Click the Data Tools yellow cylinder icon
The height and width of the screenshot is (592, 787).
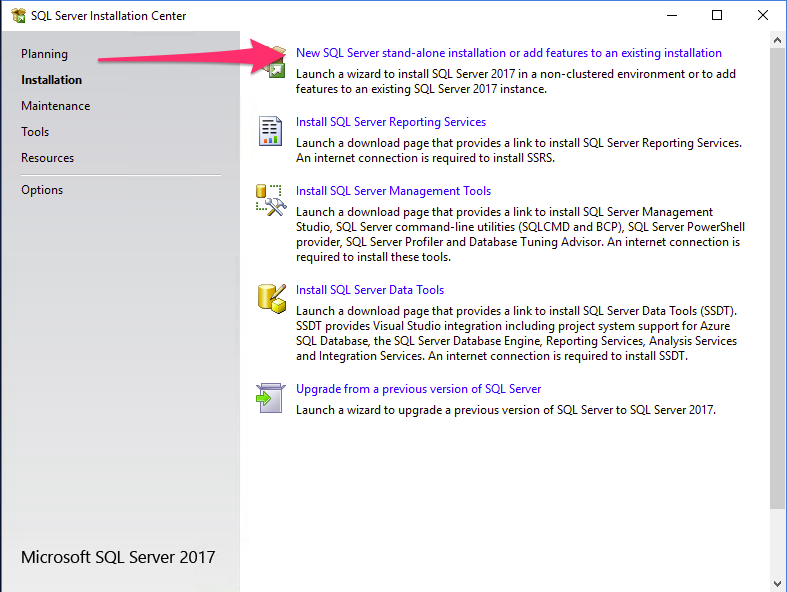point(272,299)
